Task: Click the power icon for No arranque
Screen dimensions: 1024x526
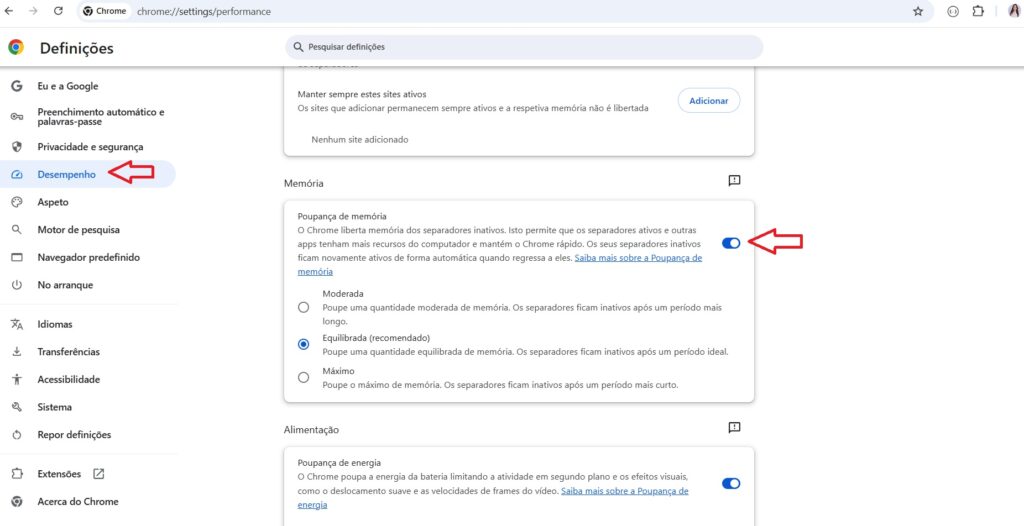Action: click(x=17, y=285)
